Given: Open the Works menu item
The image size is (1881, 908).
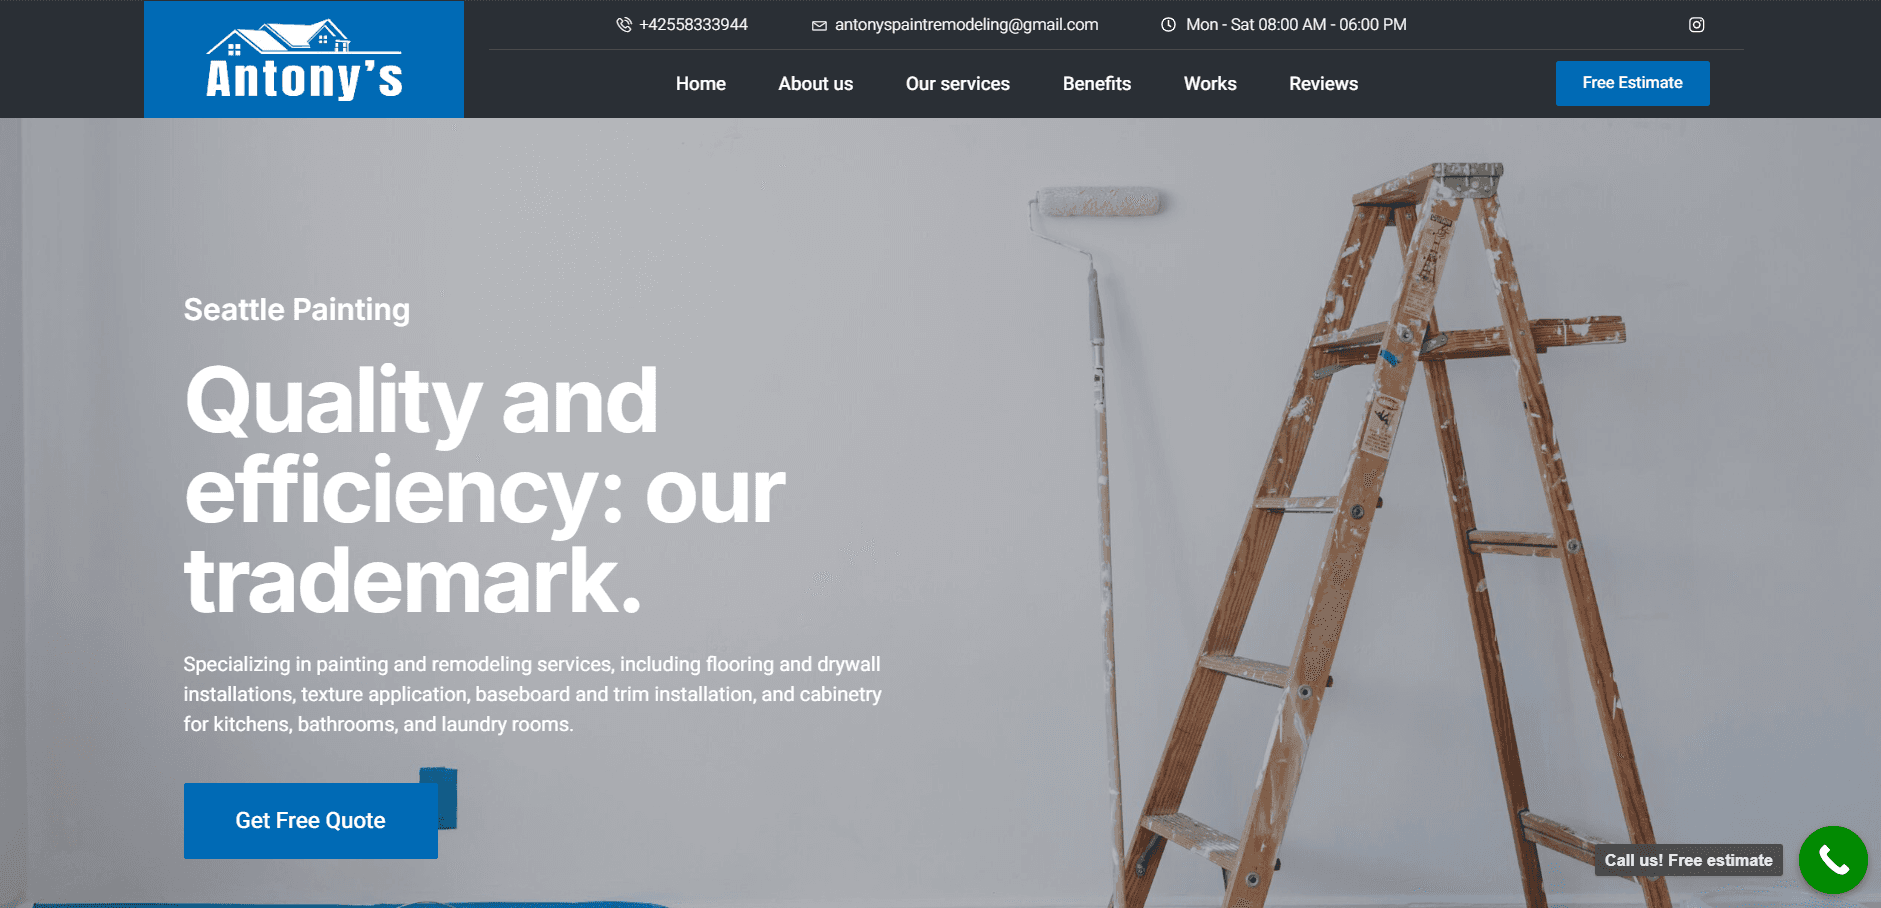Looking at the screenshot, I should 1210,84.
